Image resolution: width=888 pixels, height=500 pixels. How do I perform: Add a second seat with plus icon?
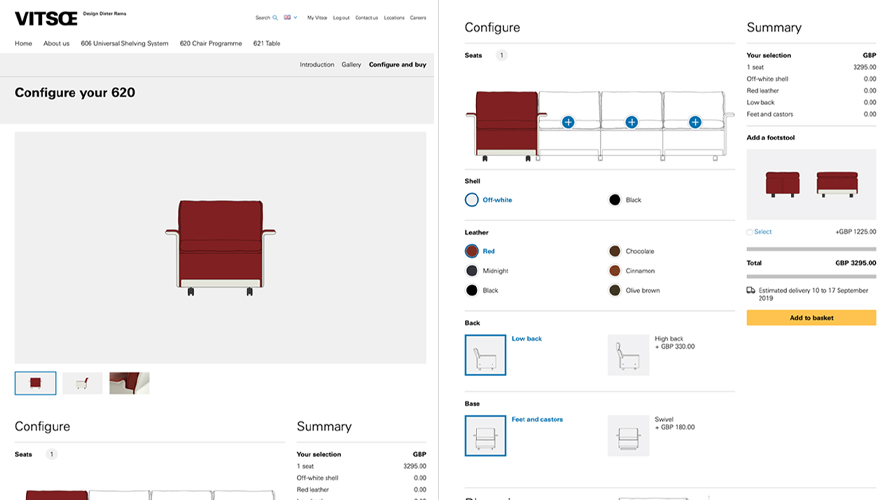(568, 122)
